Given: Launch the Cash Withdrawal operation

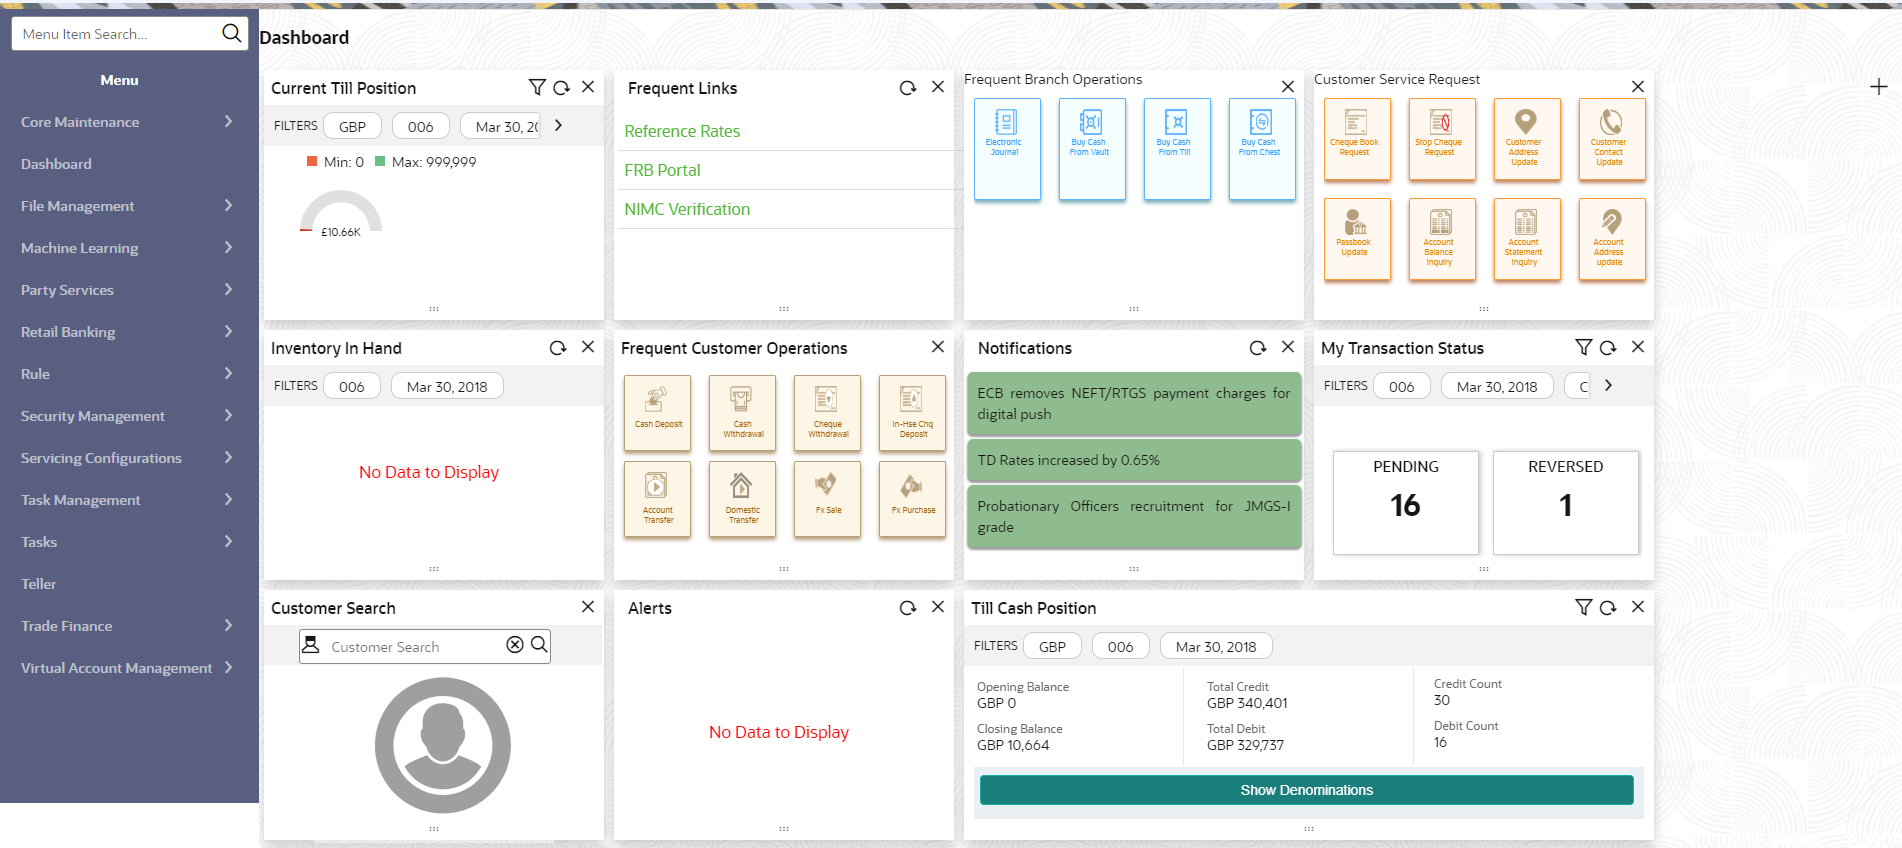Looking at the screenshot, I should [x=742, y=413].
